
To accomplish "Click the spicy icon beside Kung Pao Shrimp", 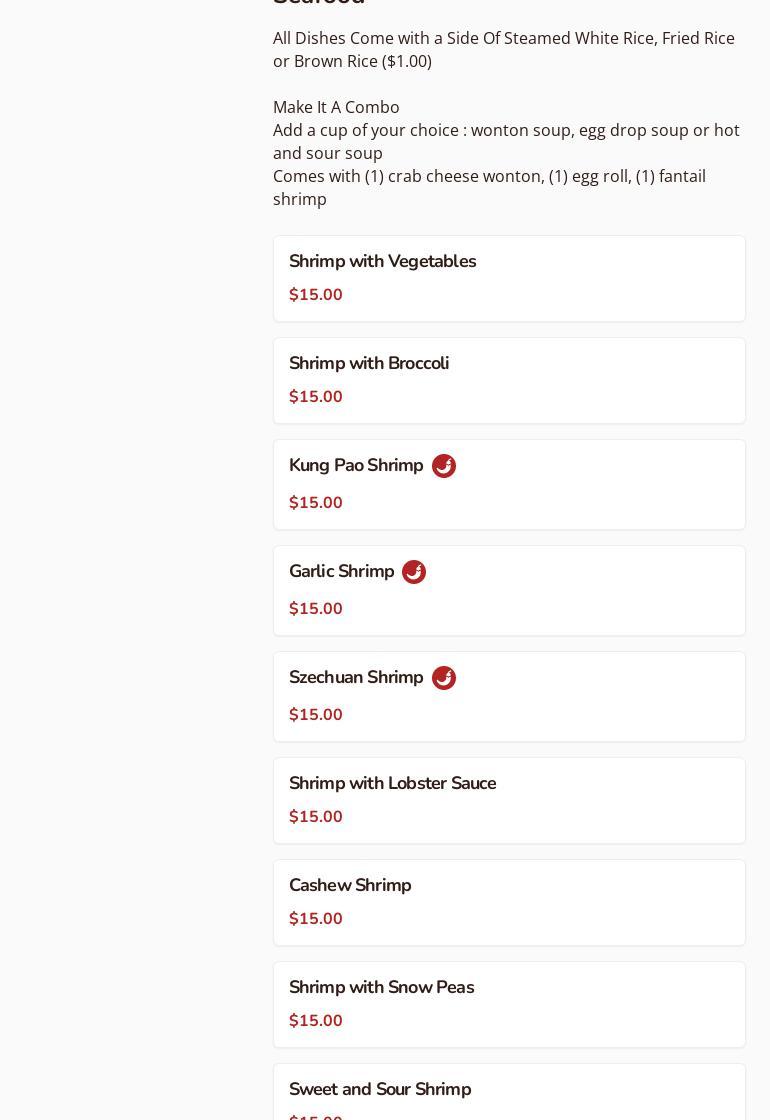I will (x=444, y=466).
